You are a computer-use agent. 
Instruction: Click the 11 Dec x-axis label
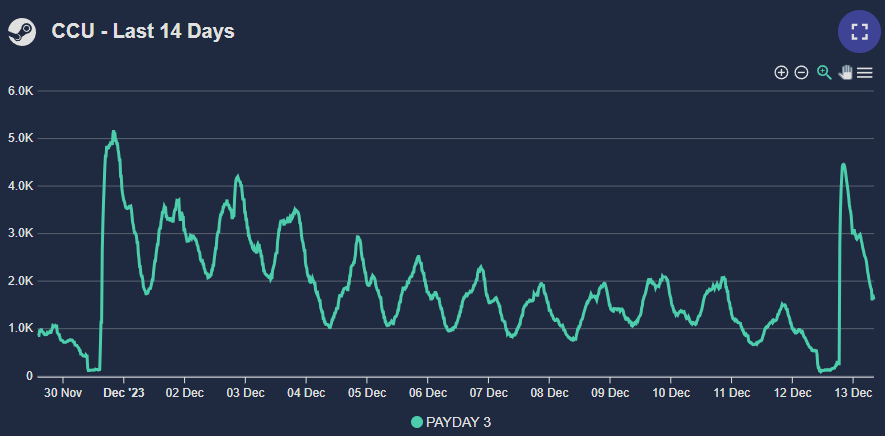click(731, 393)
